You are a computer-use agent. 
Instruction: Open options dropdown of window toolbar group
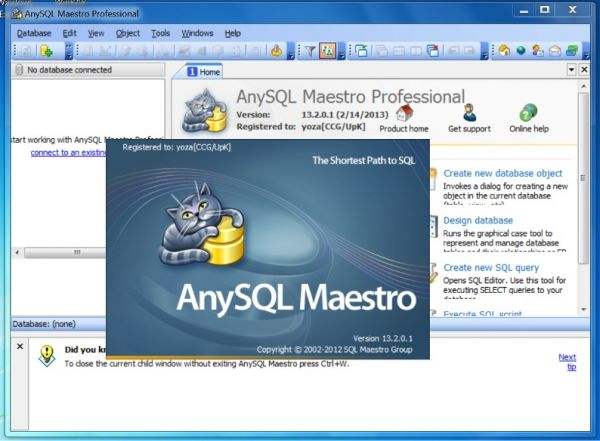point(484,51)
